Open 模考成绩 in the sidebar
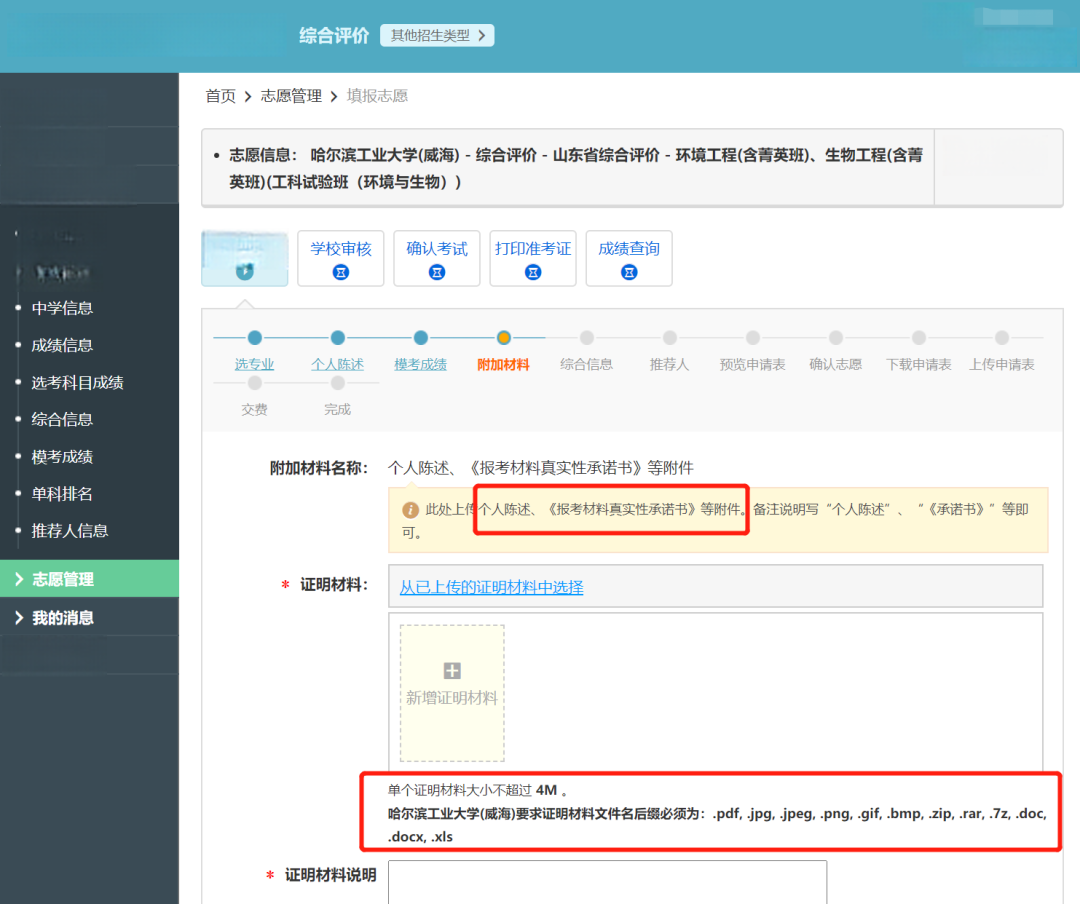This screenshot has height=904, width=1080. pos(62,456)
